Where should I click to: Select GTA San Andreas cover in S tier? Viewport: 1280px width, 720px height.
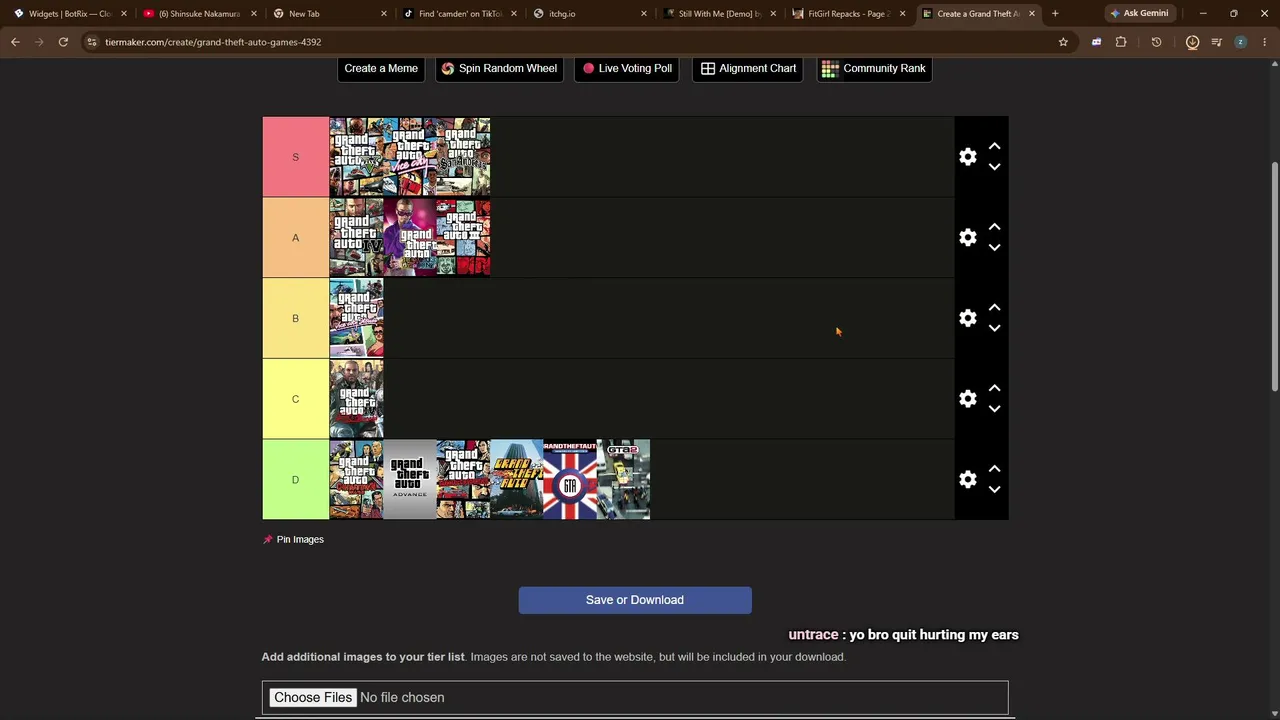point(463,157)
